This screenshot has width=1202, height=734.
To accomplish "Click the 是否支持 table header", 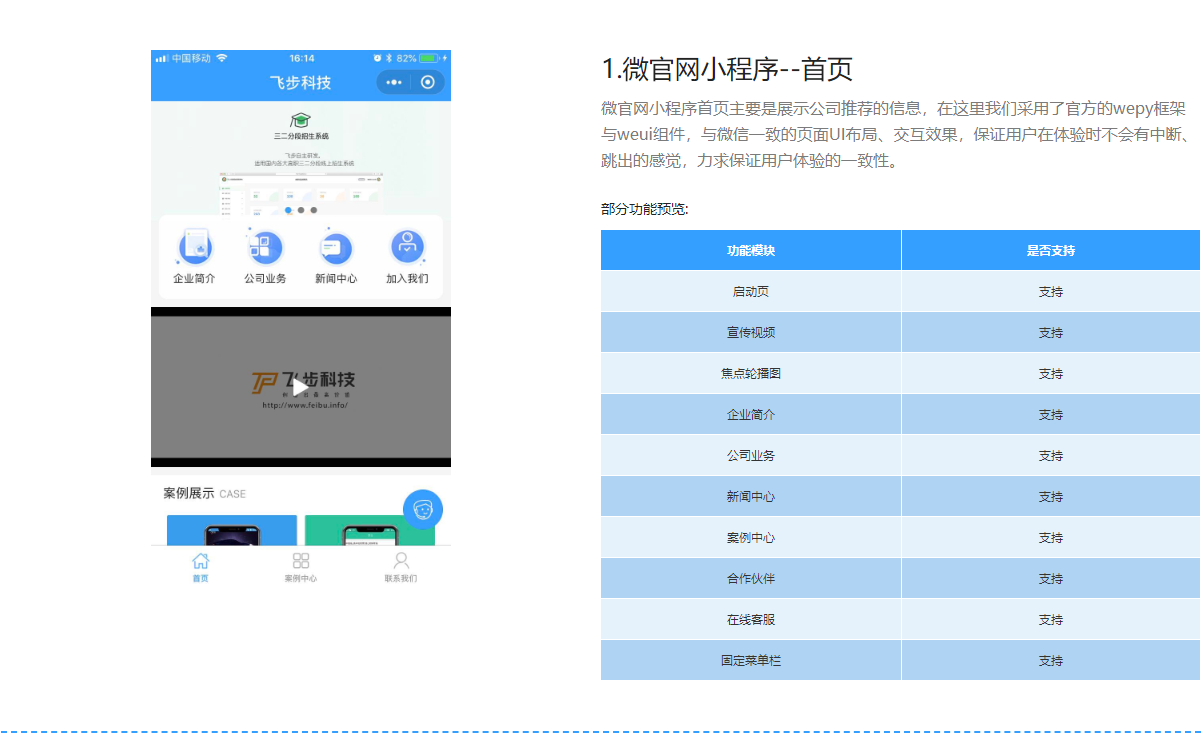I will pos(1051,250).
